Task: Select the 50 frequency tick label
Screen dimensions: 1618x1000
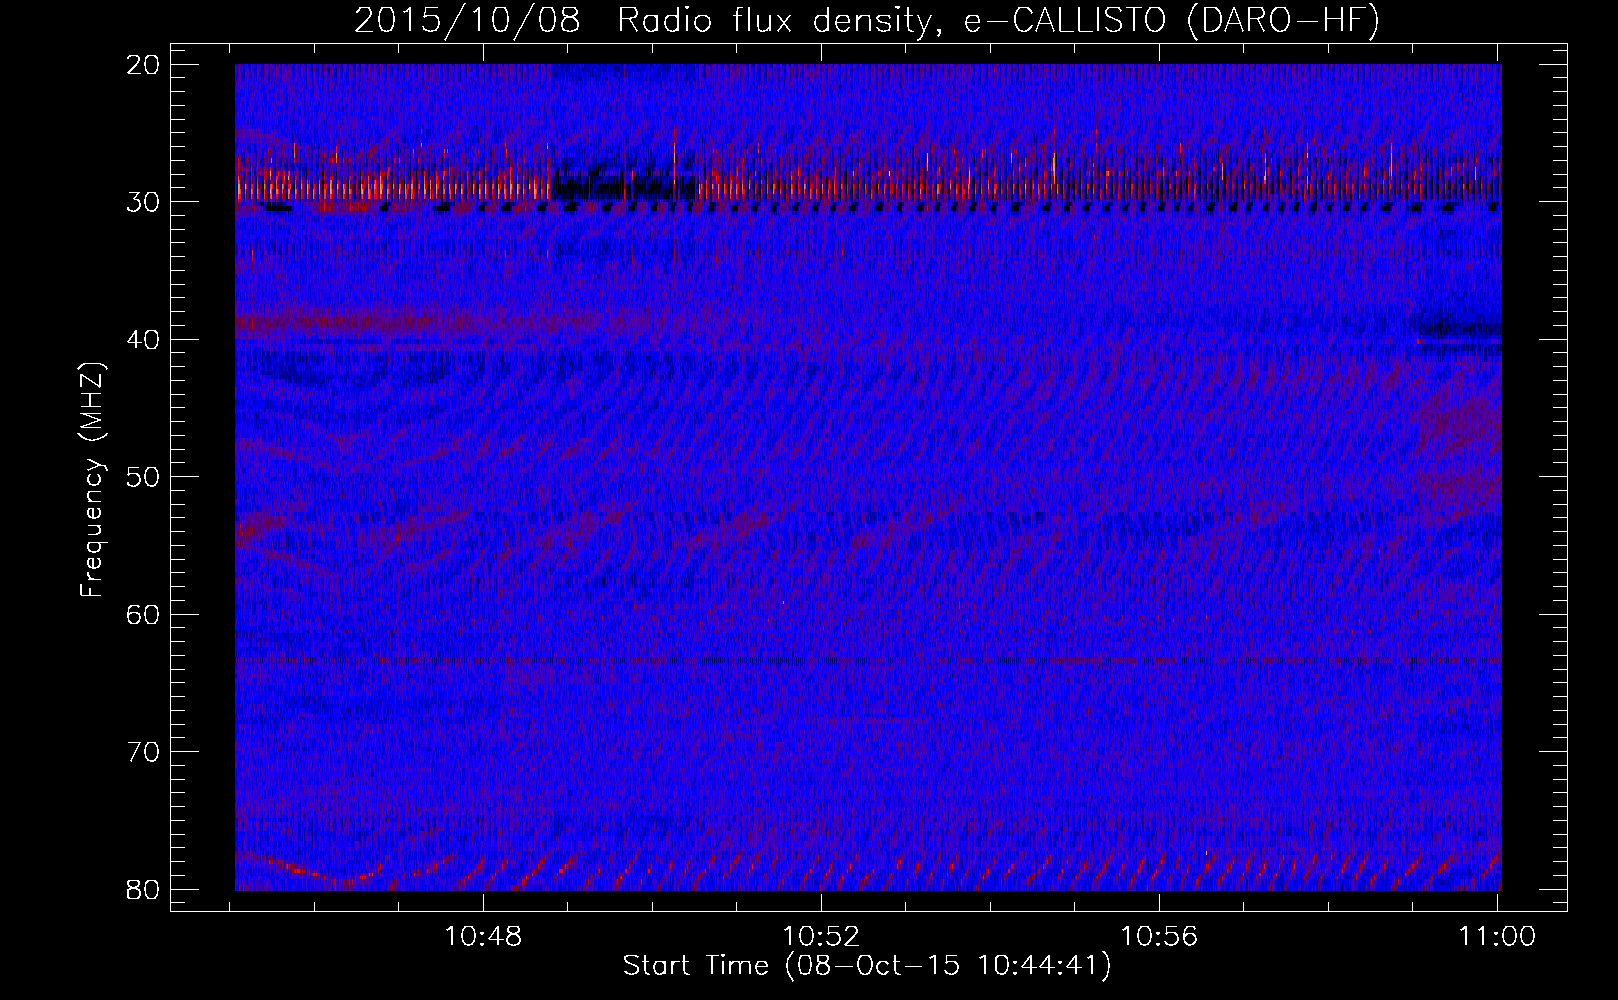Action: [x=144, y=477]
